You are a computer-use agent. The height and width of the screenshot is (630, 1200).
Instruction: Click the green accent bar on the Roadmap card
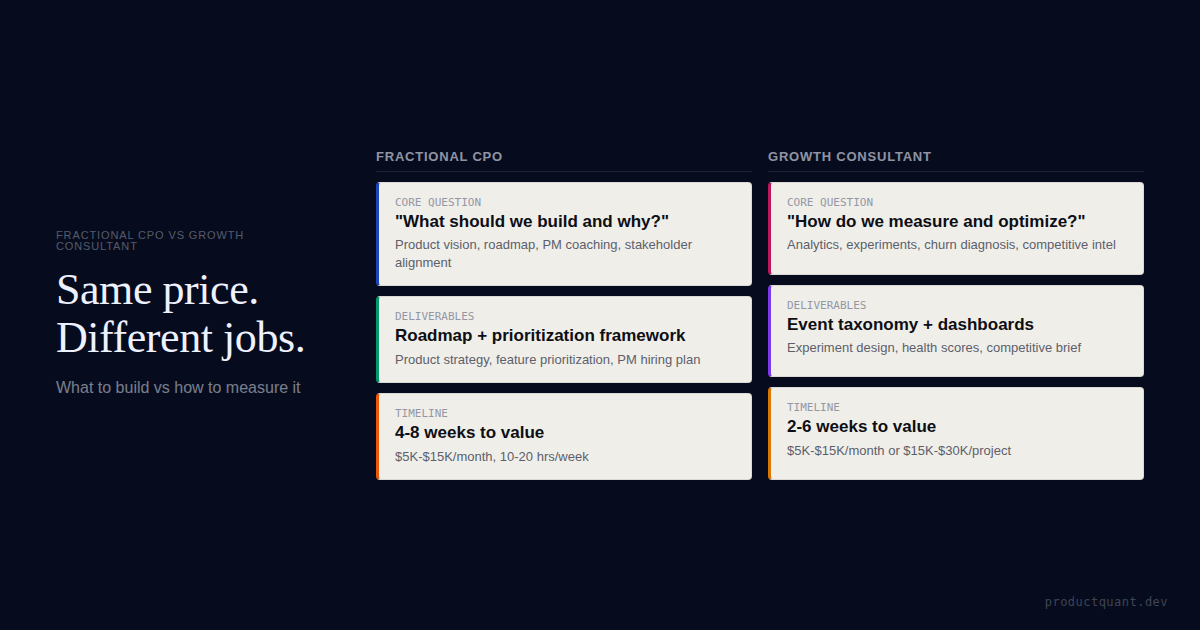[x=378, y=339]
